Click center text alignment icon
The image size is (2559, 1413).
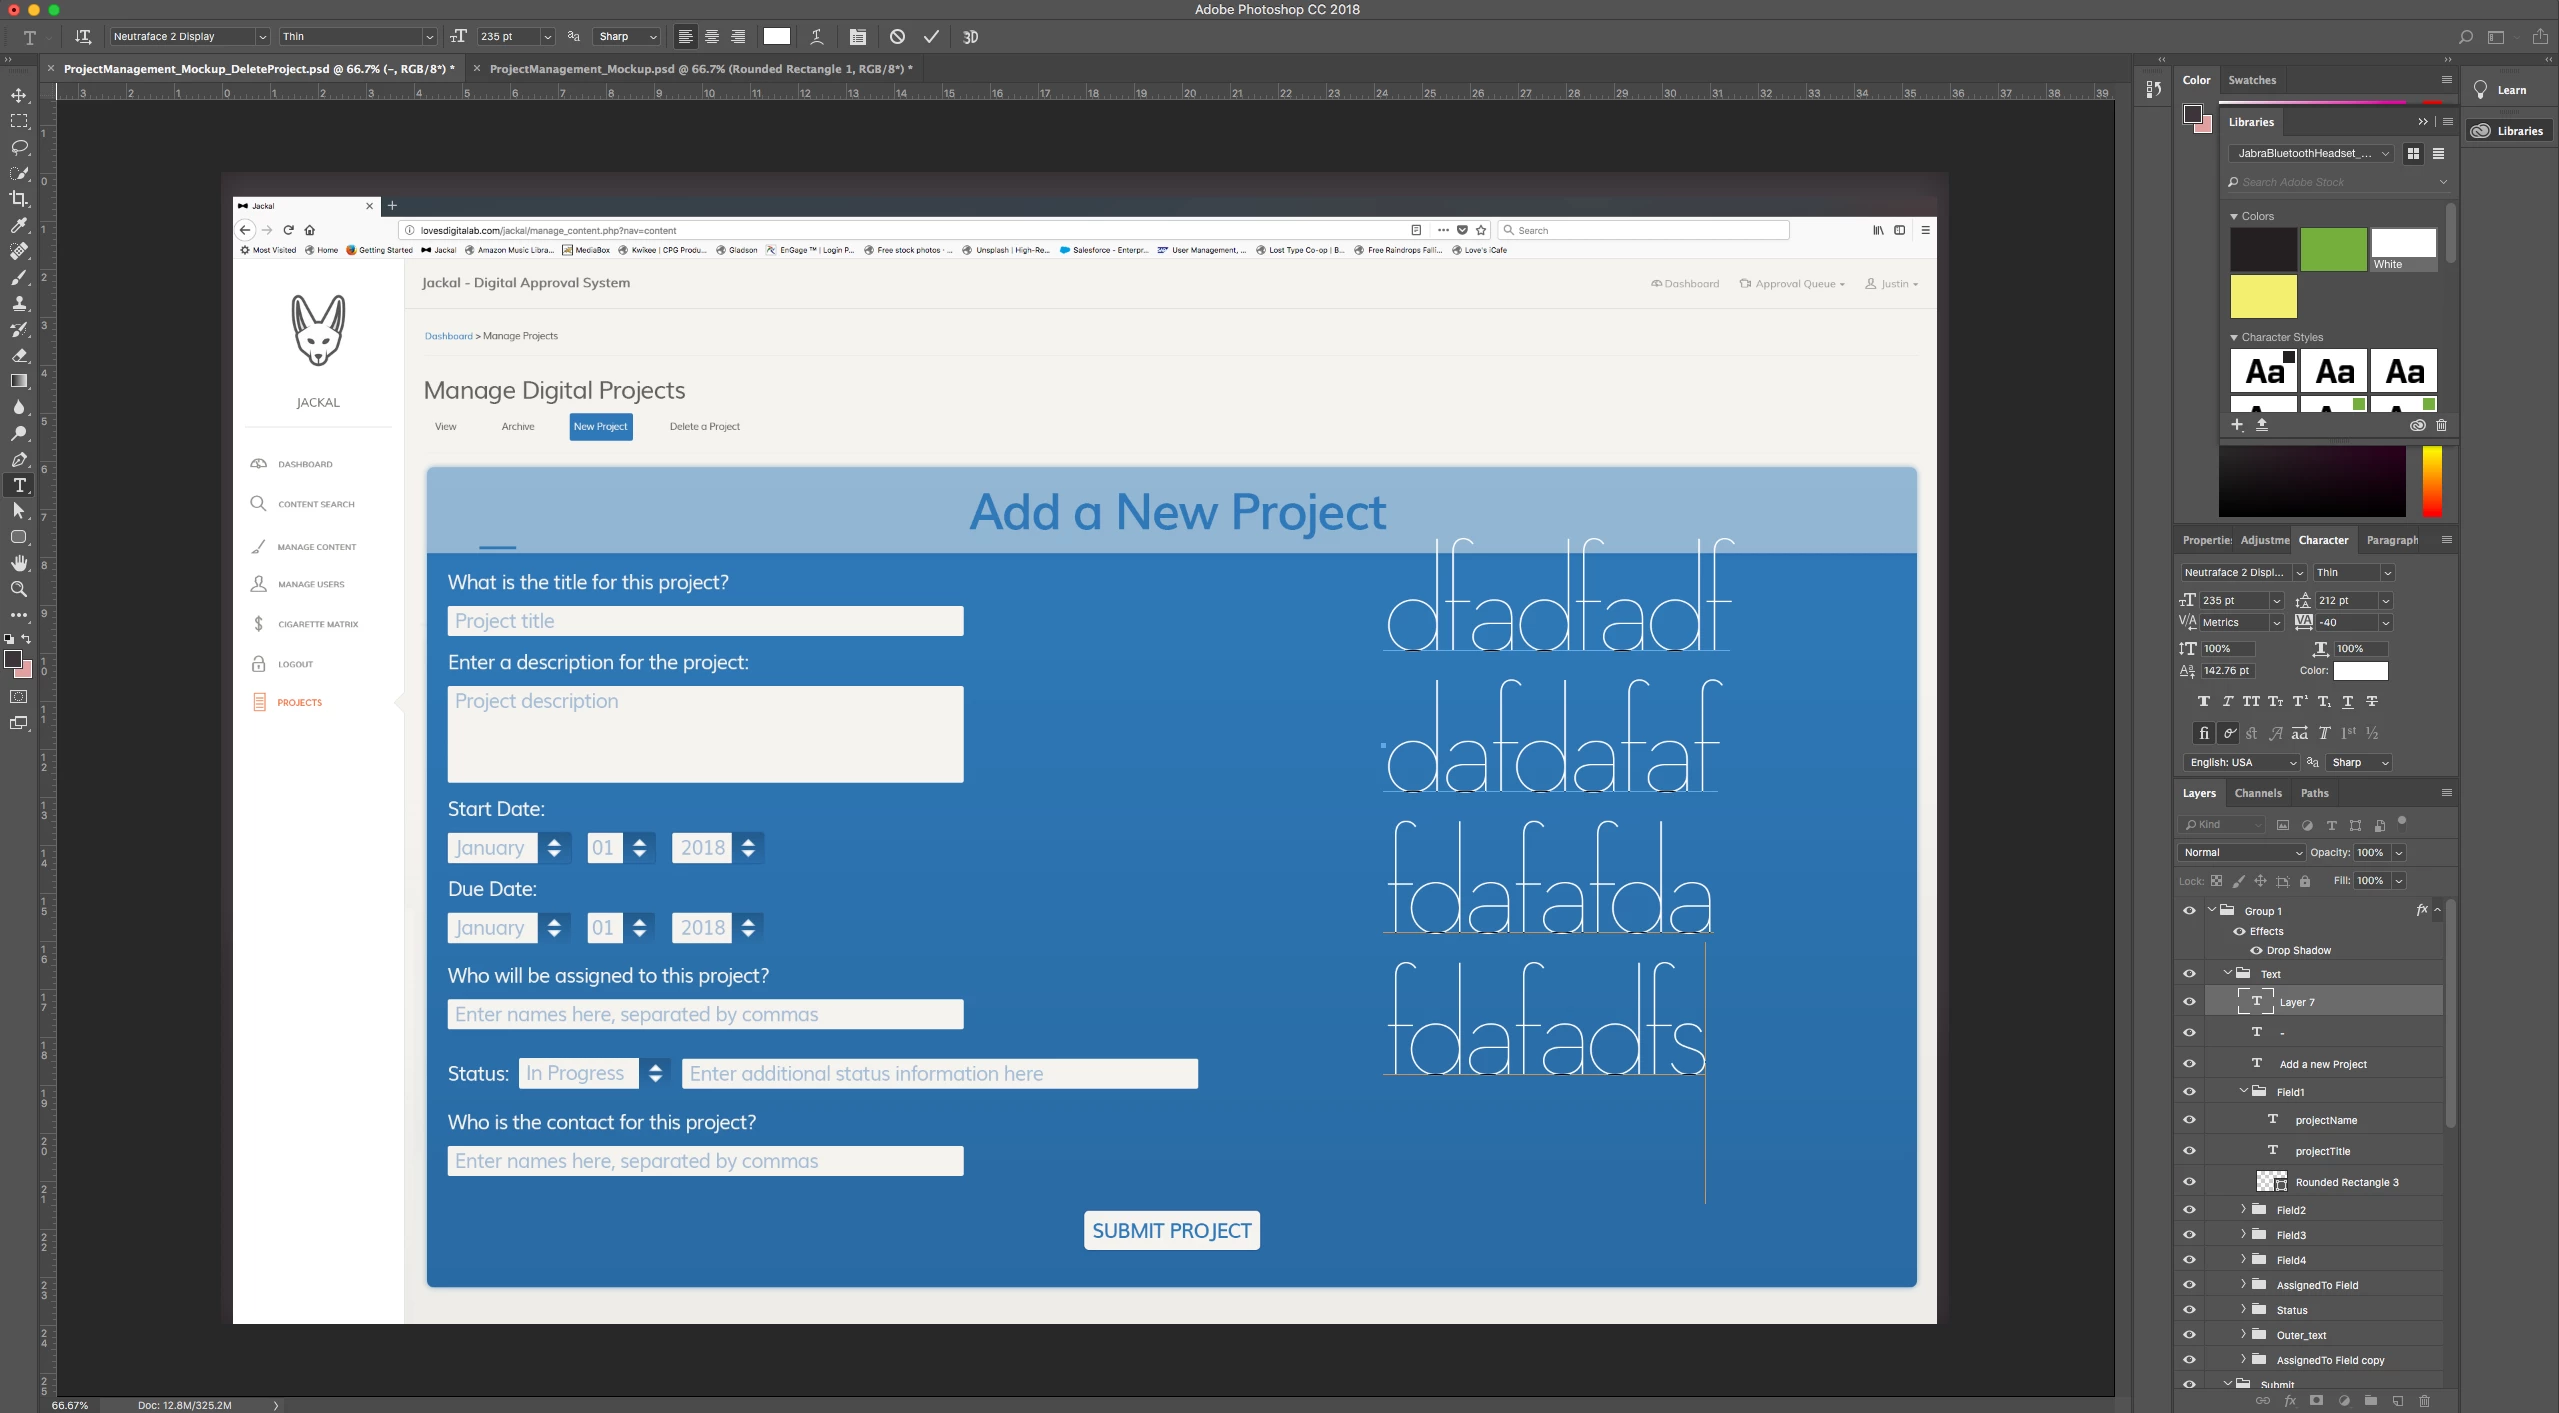click(x=712, y=37)
